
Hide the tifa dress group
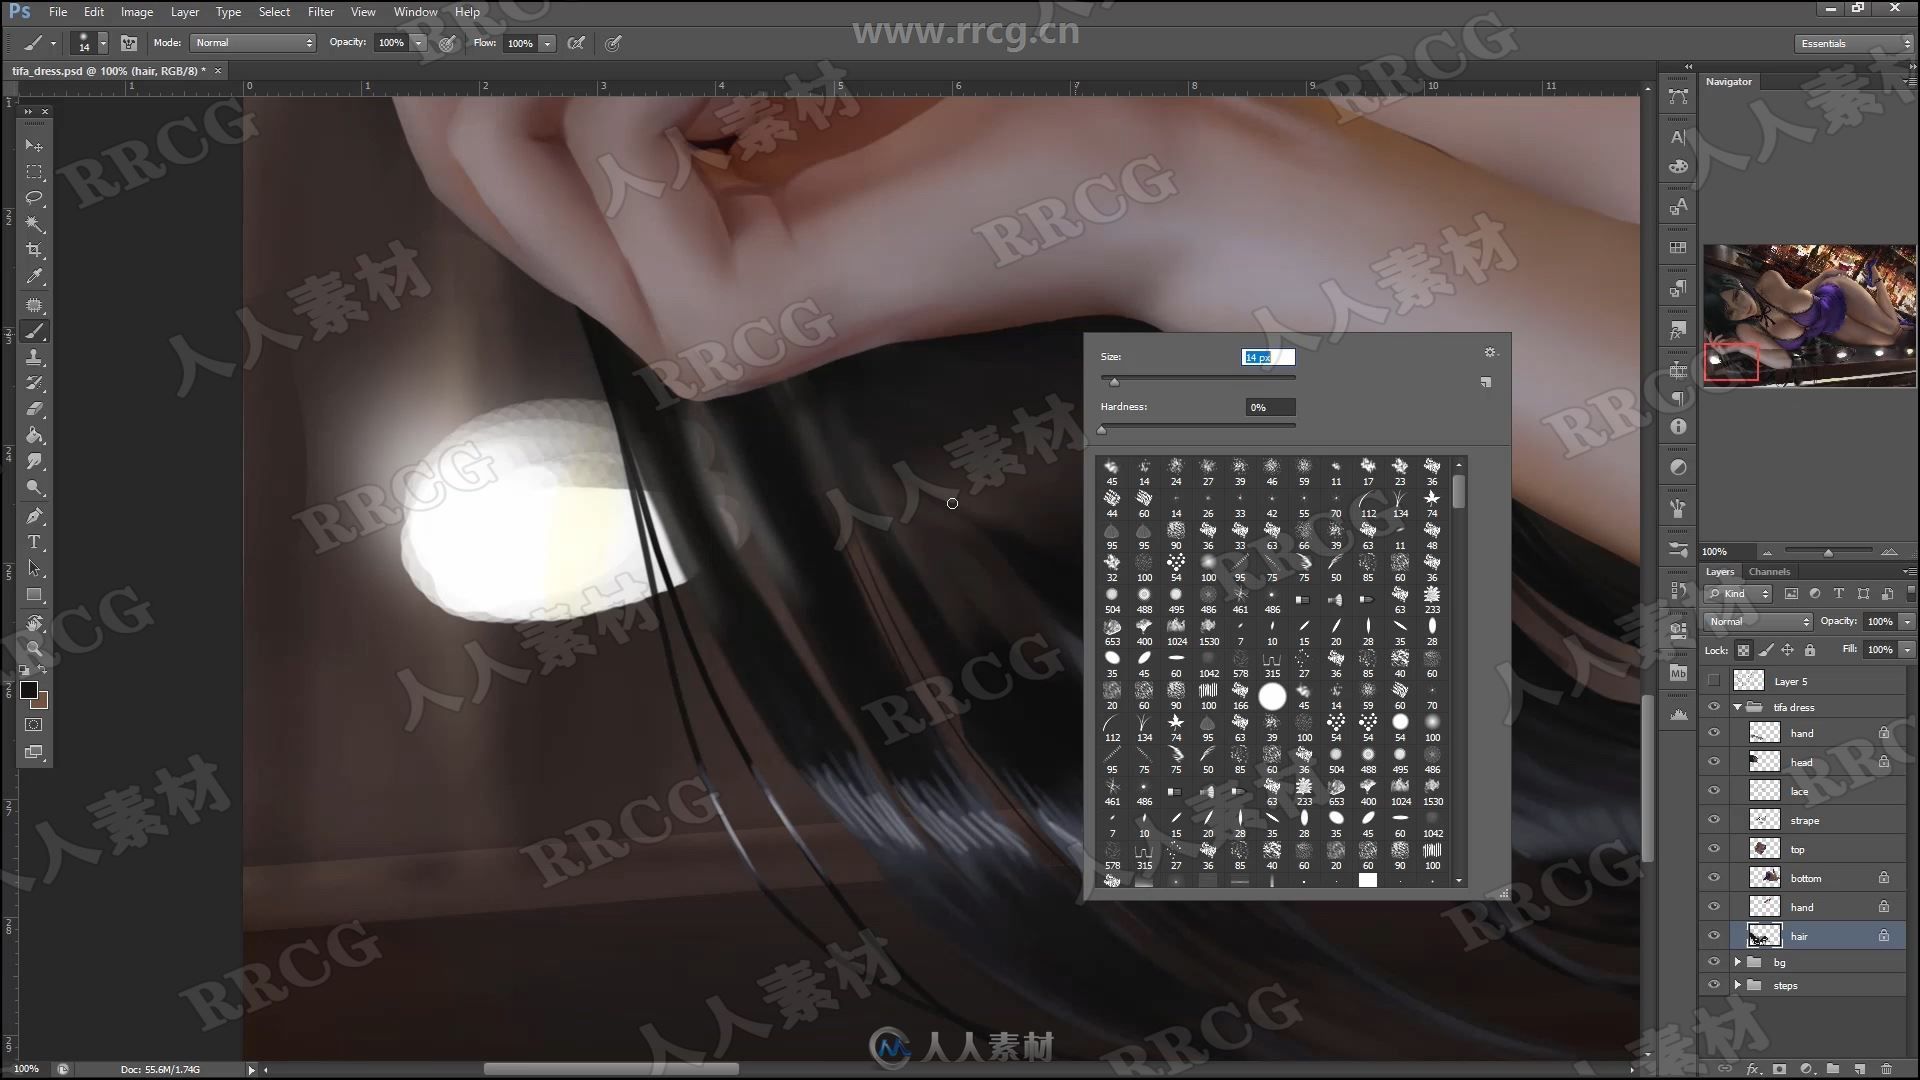click(x=1714, y=707)
